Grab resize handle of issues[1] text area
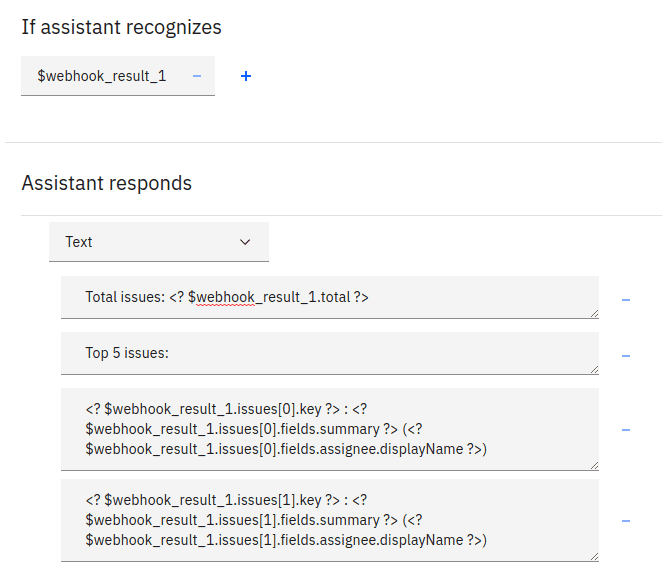The width and height of the screenshot is (662, 565). click(594, 557)
